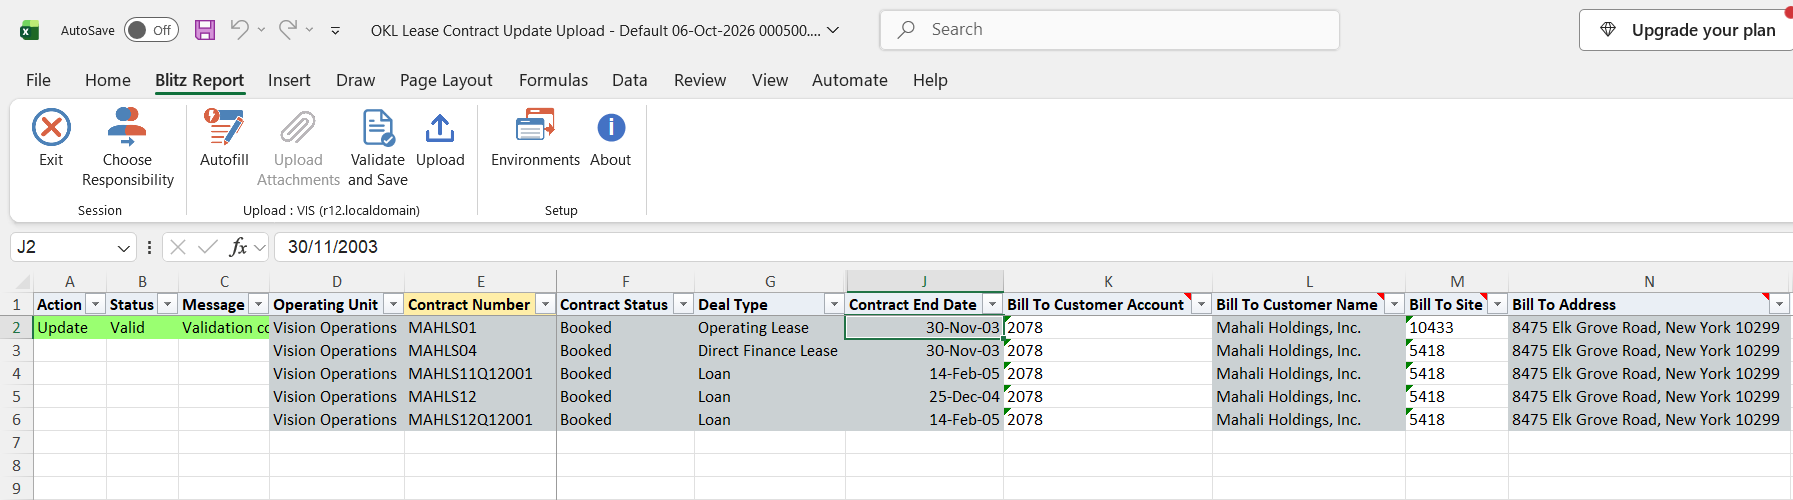This screenshot has height=500, width=1793.
Task: Click the 10433 Bill To Site cell
Action: [1457, 327]
